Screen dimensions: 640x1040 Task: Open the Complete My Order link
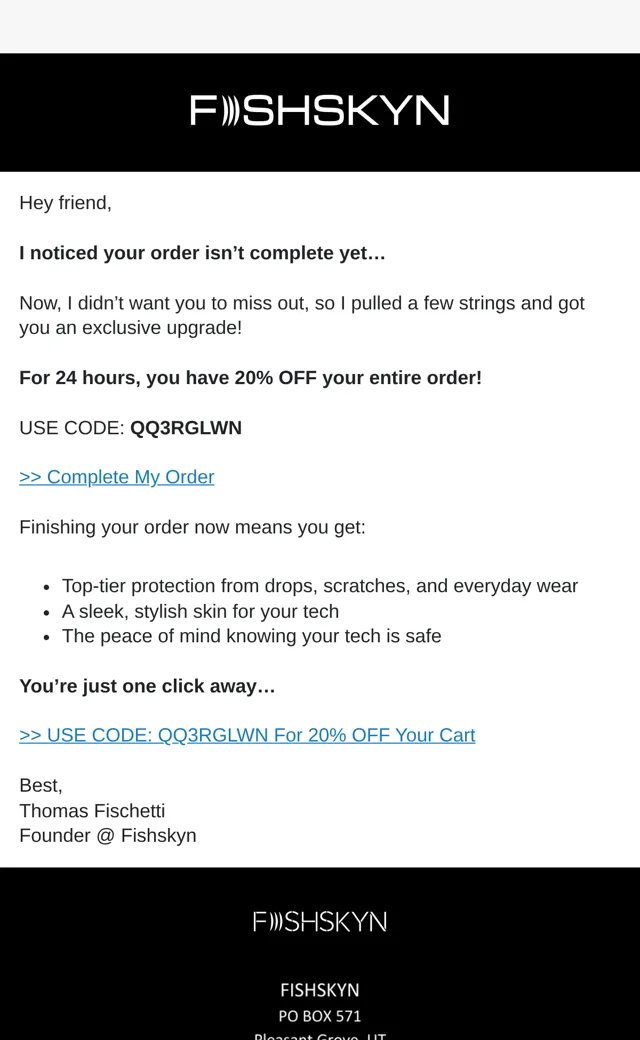[117, 477]
